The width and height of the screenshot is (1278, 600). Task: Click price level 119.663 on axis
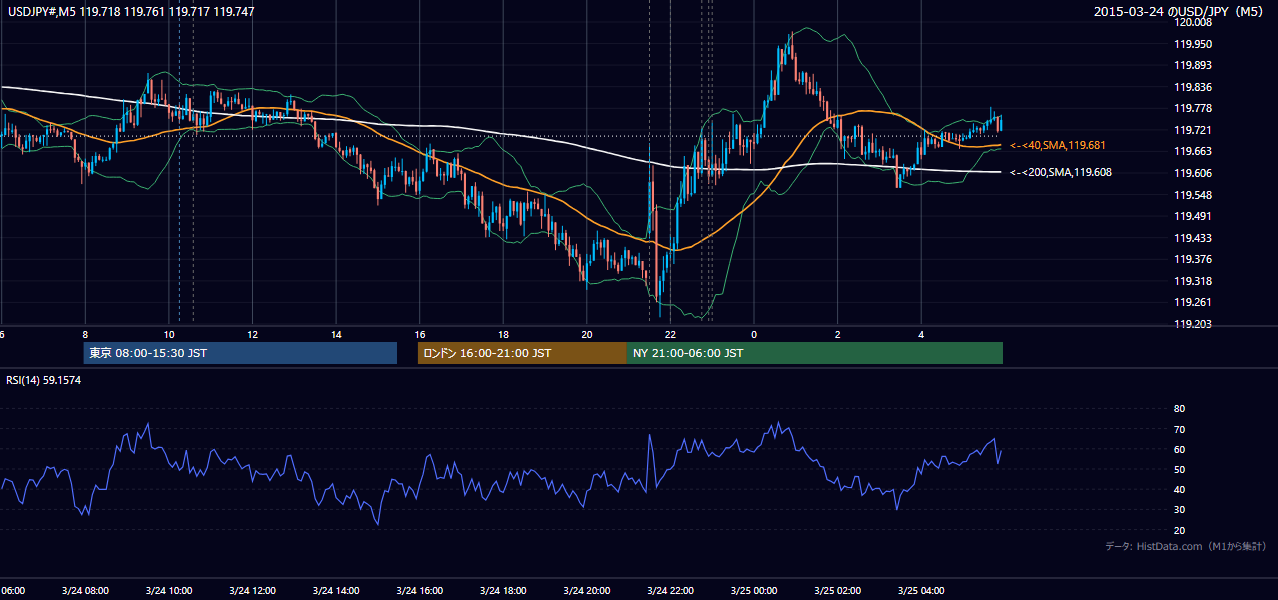click(x=1191, y=151)
